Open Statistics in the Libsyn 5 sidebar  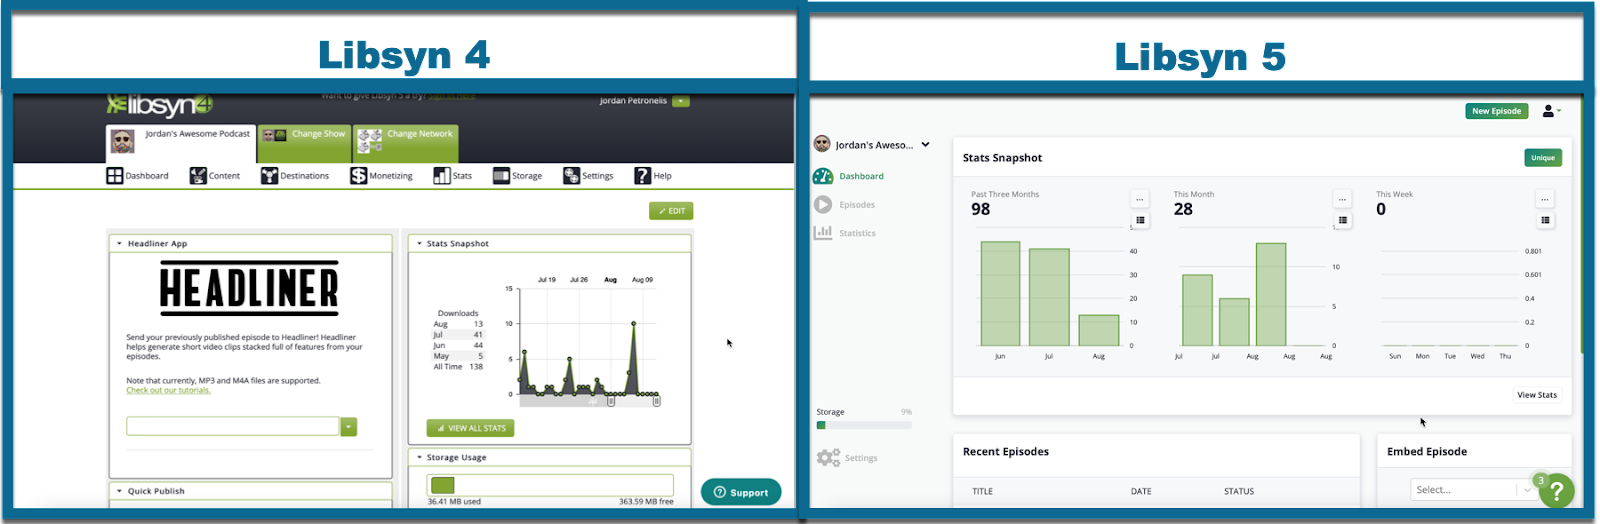click(845, 233)
